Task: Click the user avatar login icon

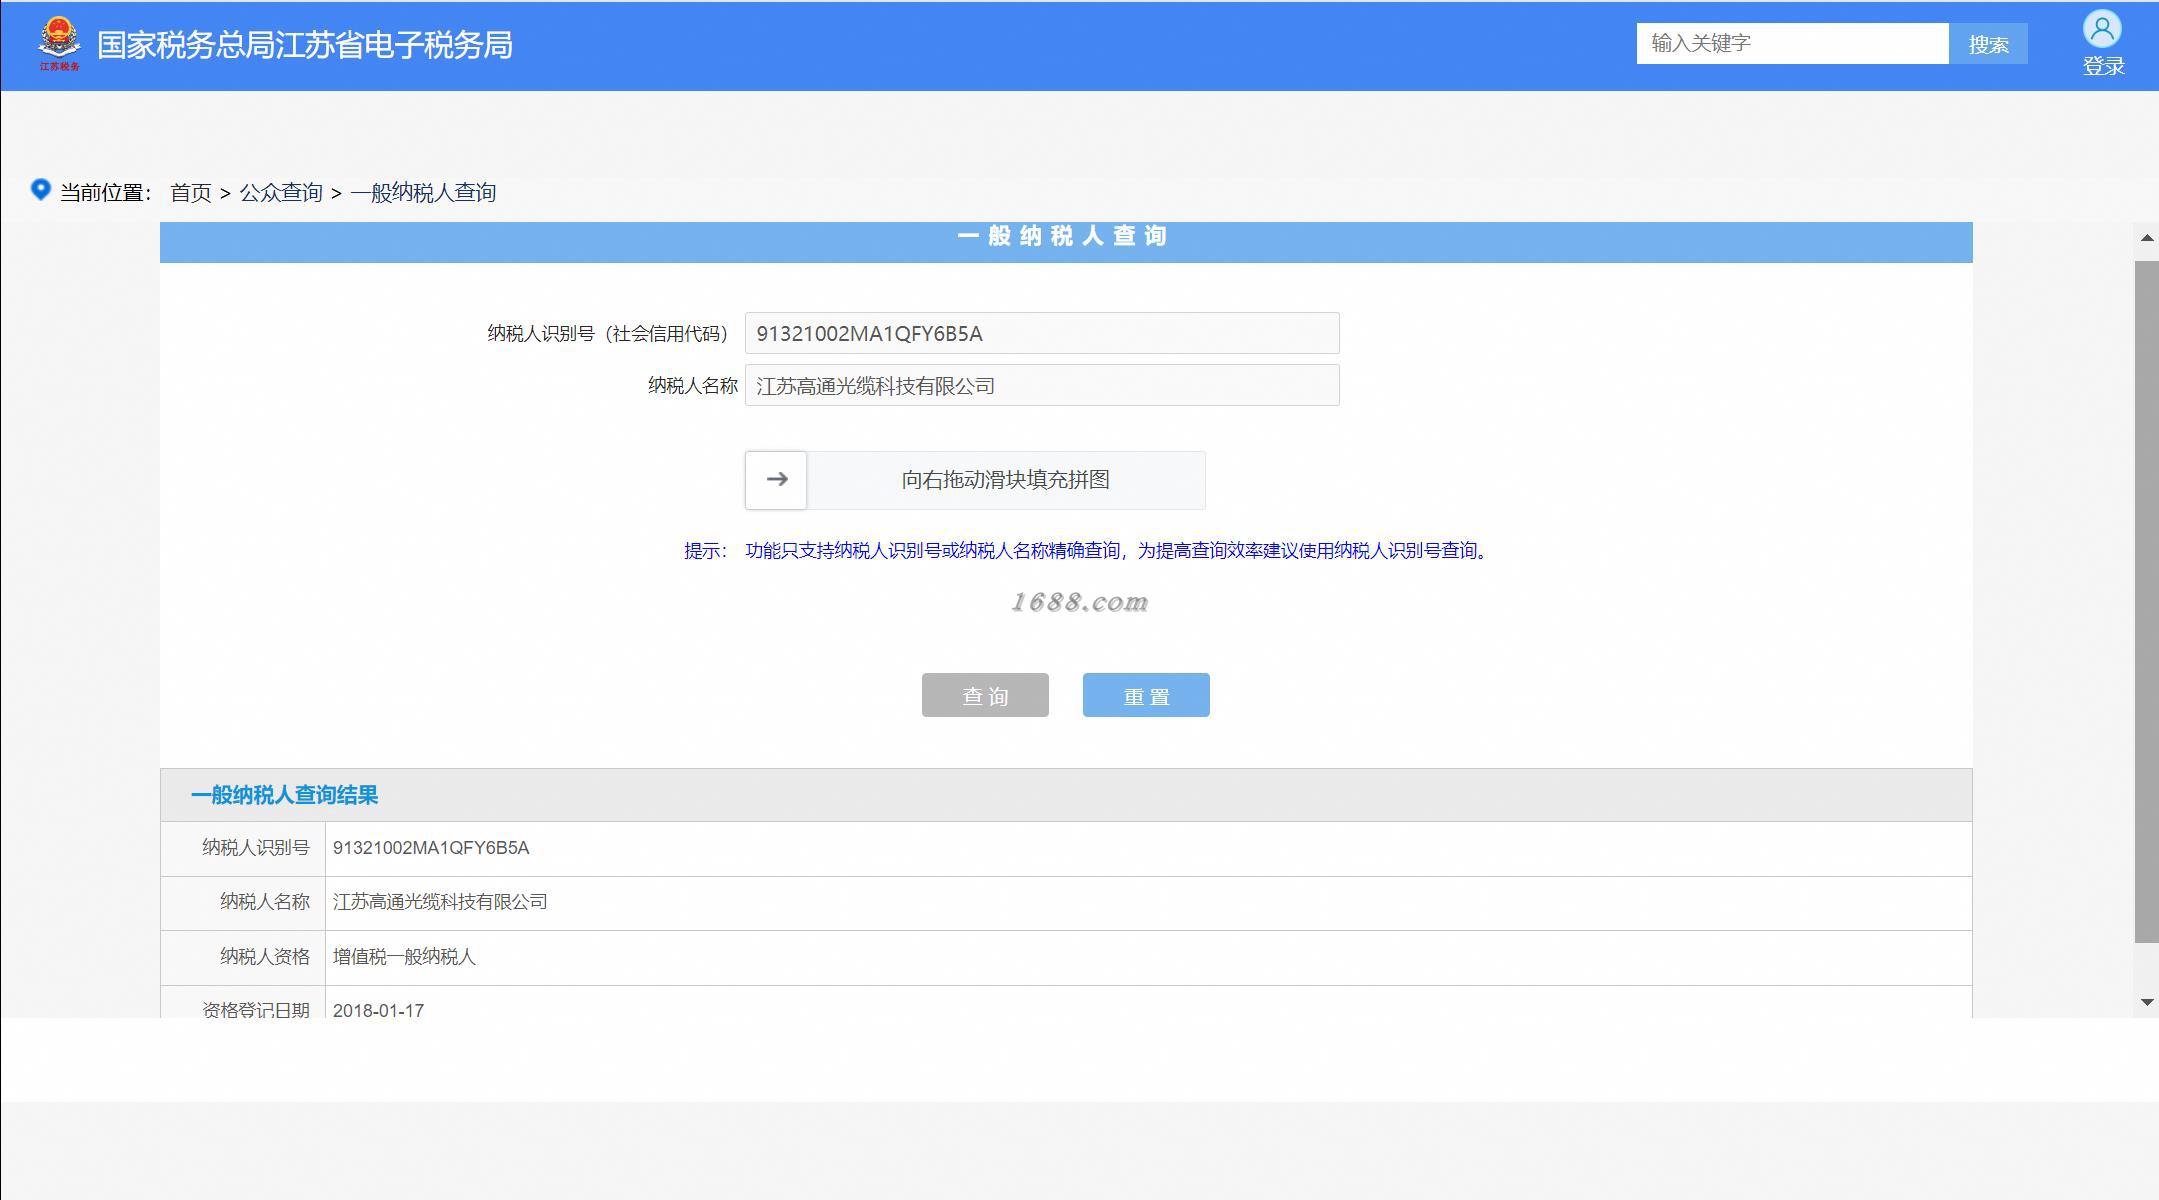Action: click(x=2102, y=29)
